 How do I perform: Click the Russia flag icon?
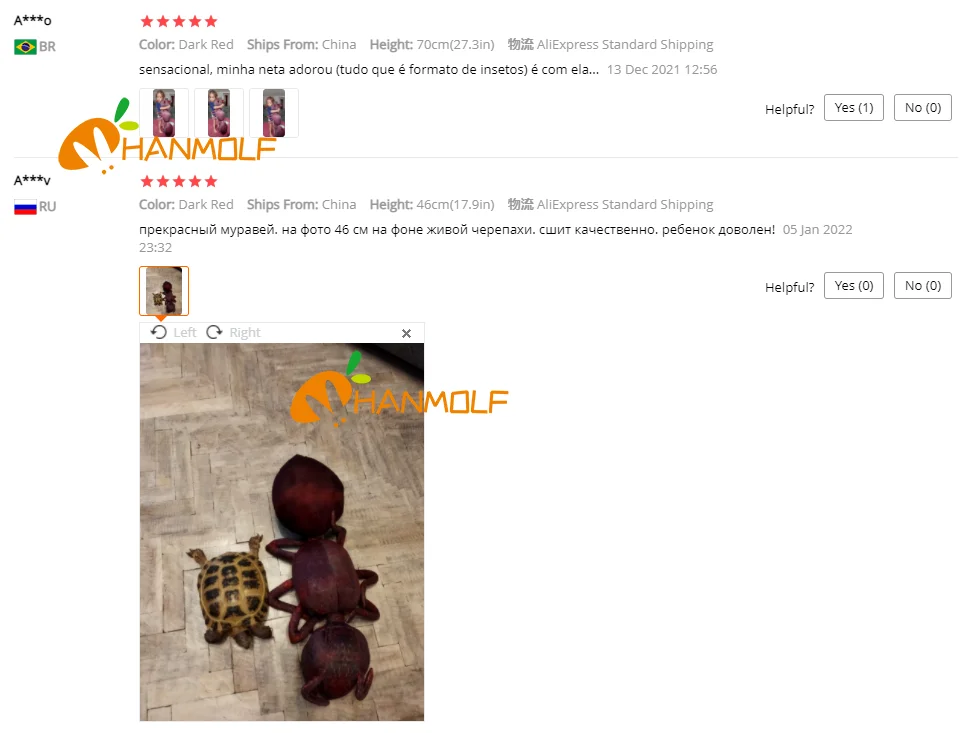tap(25, 207)
